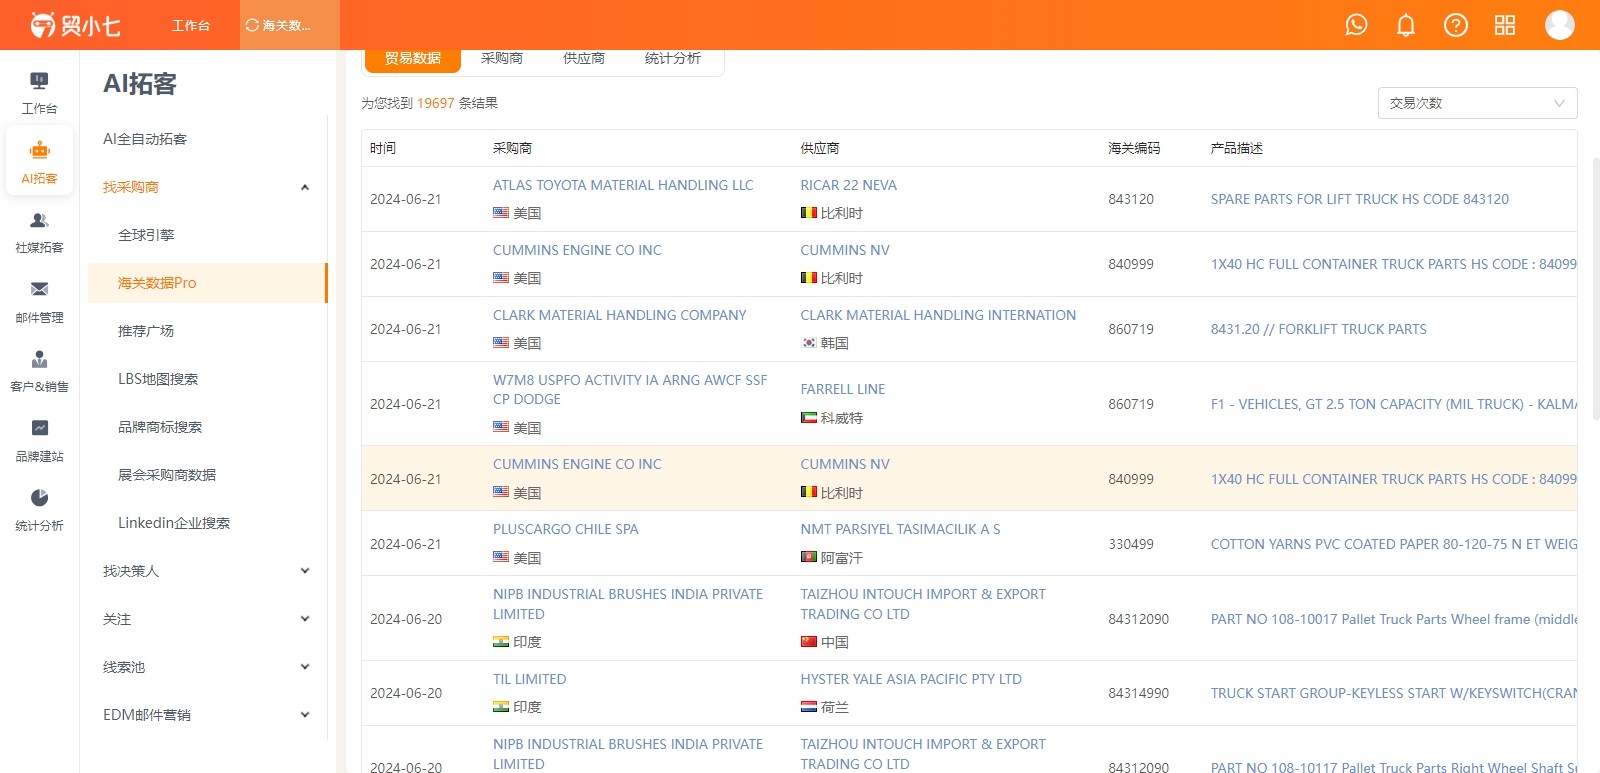Click the 海关编码 column header
The width and height of the screenshot is (1600, 773).
click(1134, 148)
